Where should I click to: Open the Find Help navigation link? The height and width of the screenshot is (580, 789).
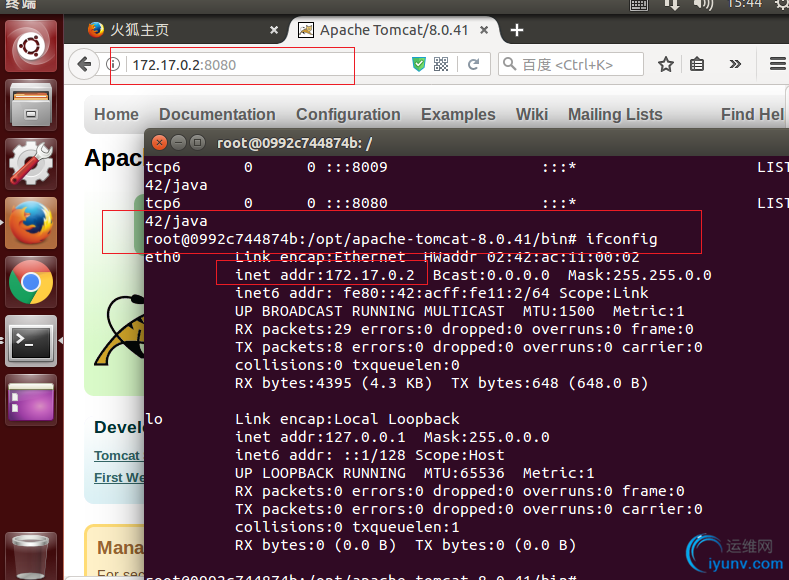pyautogui.click(x=753, y=115)
